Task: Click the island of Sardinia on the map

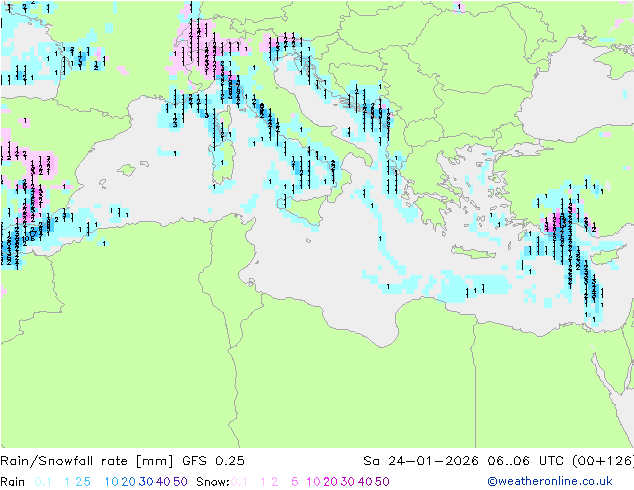Action: coord(224,162)
